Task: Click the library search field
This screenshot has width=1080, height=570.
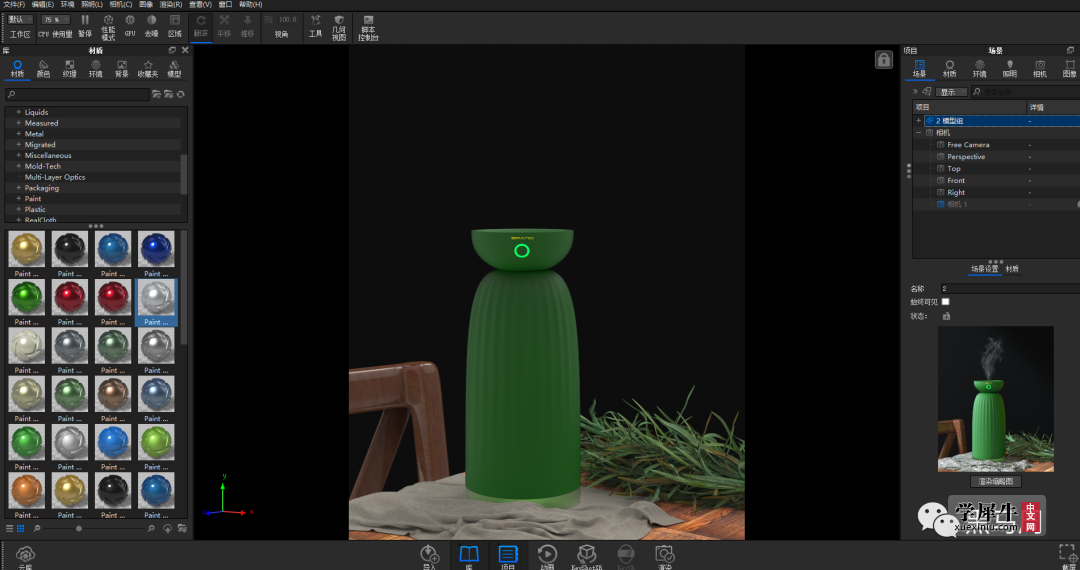Action: [77, 94]
